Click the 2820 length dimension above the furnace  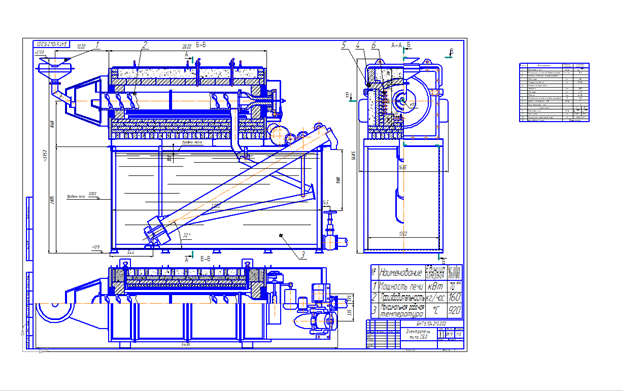tap(187, 47)
